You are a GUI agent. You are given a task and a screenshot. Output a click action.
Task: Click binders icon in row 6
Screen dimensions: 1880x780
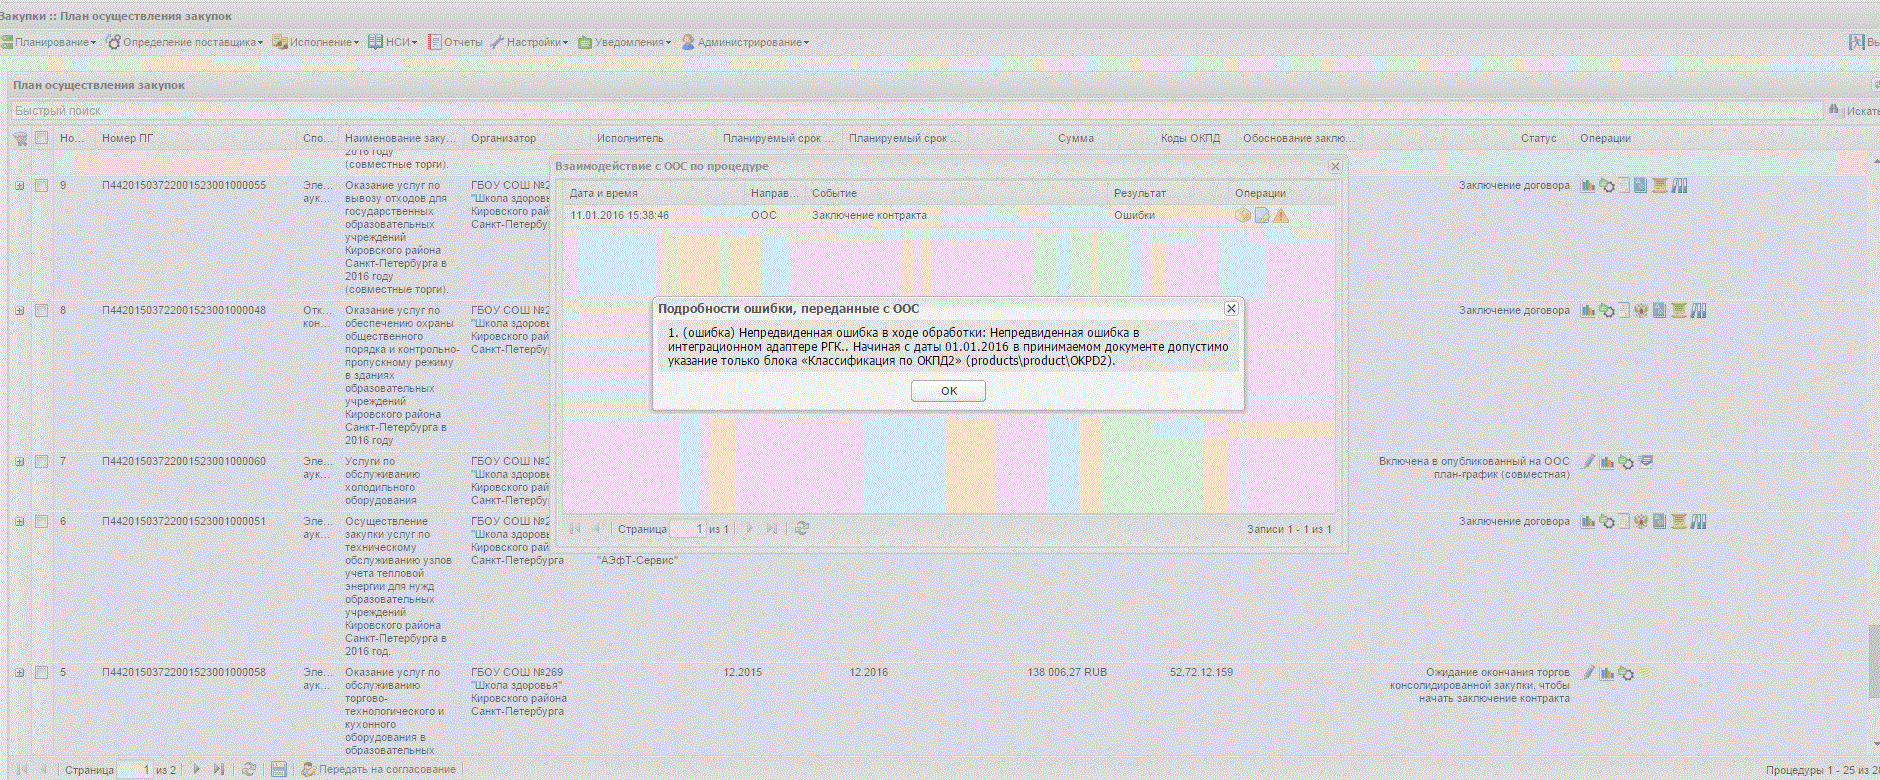tap(1698, 521)
